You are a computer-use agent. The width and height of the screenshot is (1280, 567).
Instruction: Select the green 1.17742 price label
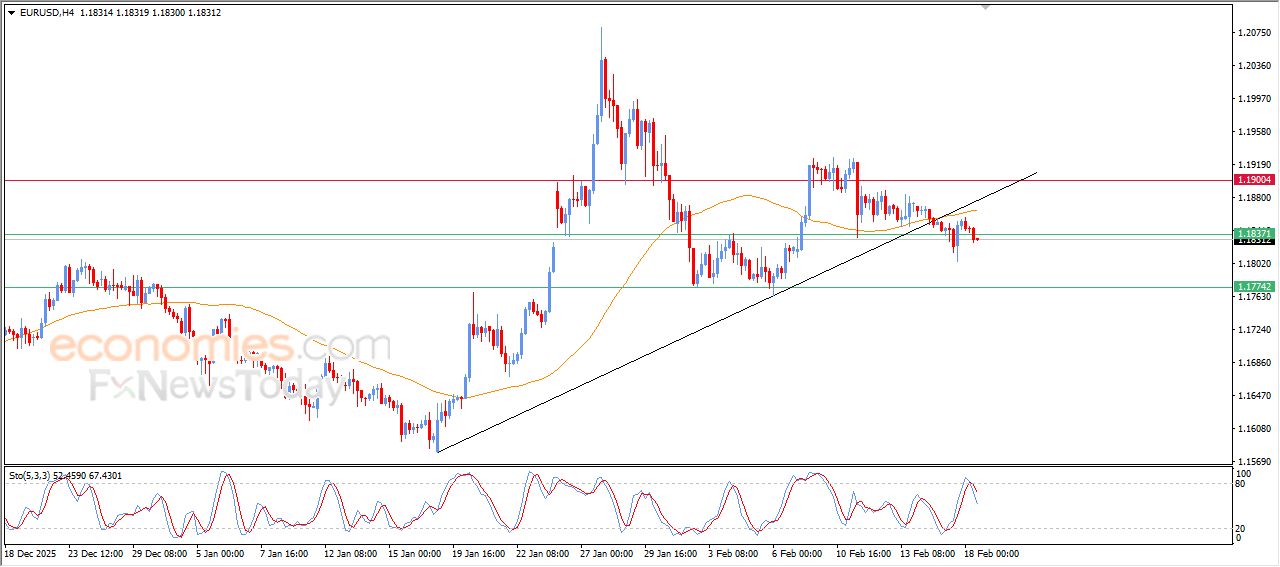click(x=1254, y=286)
